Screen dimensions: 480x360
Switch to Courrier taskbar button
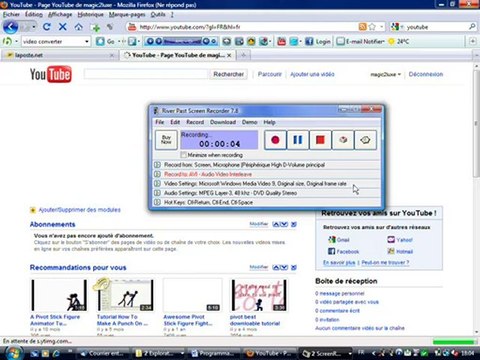pos(104,353)
